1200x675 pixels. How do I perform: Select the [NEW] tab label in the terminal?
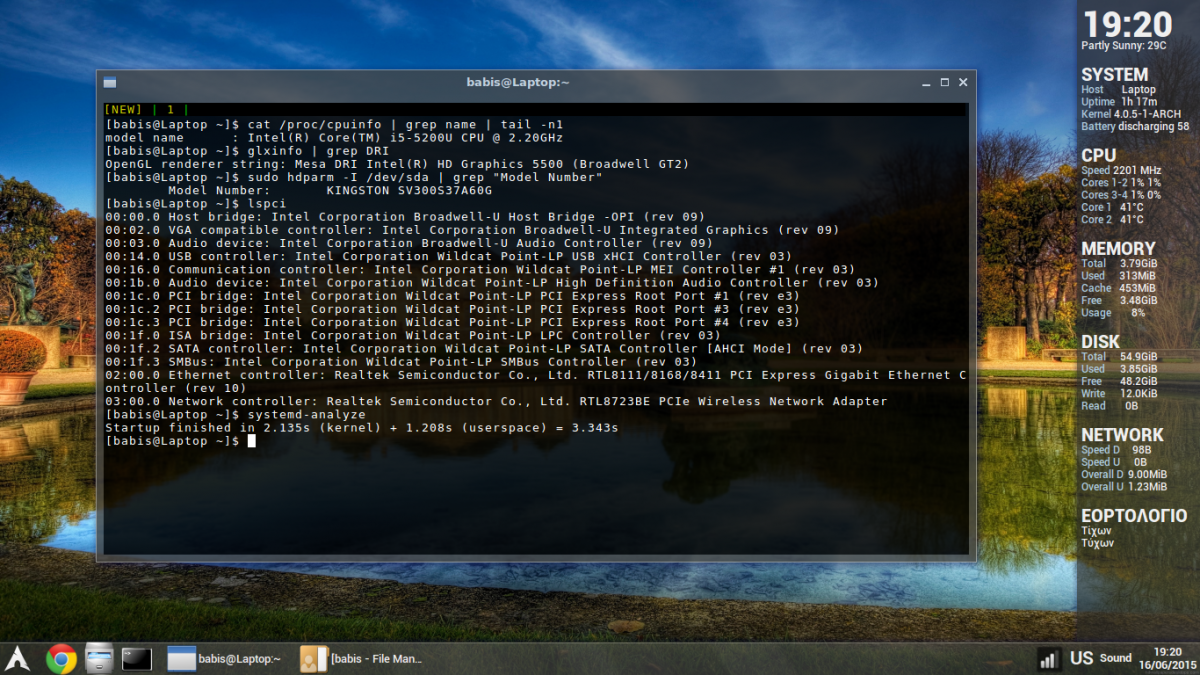point(124,109)
